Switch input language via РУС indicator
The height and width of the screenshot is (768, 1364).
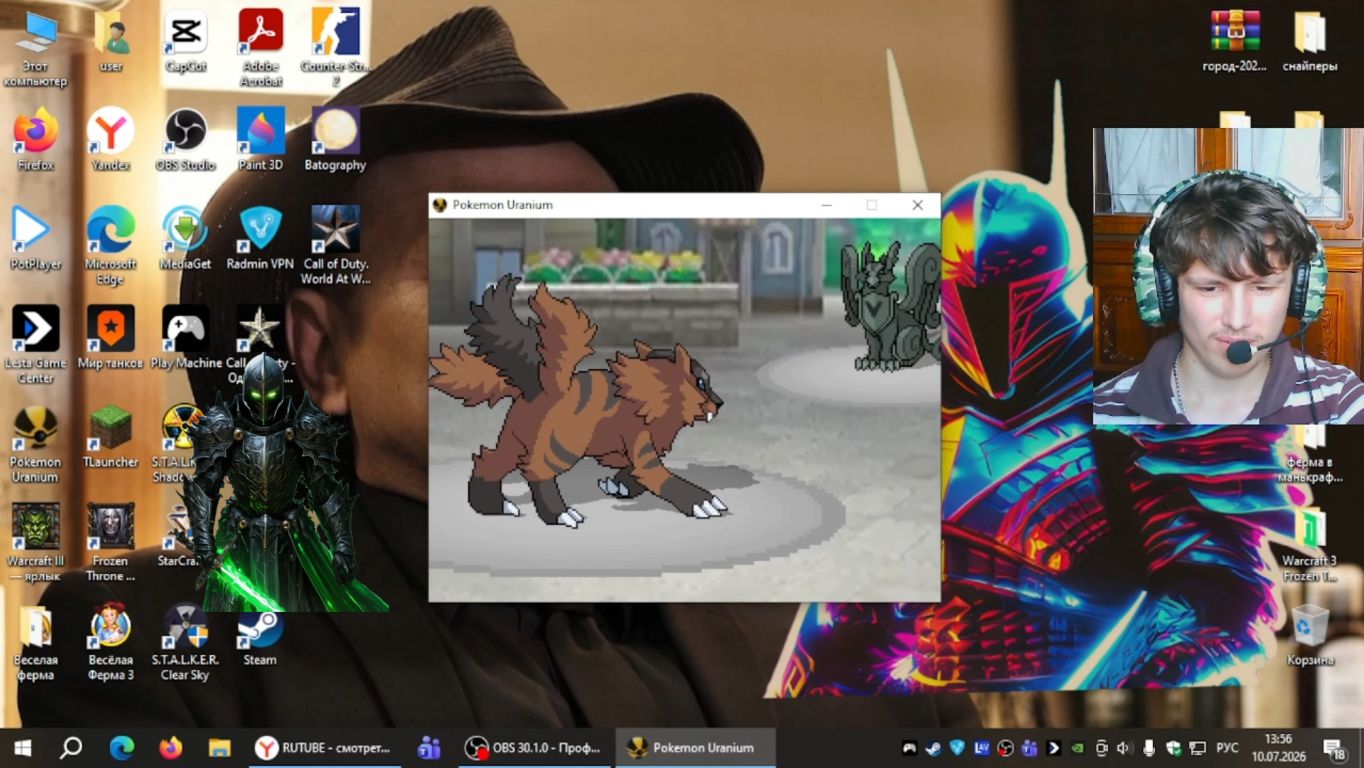(1227, 748)
